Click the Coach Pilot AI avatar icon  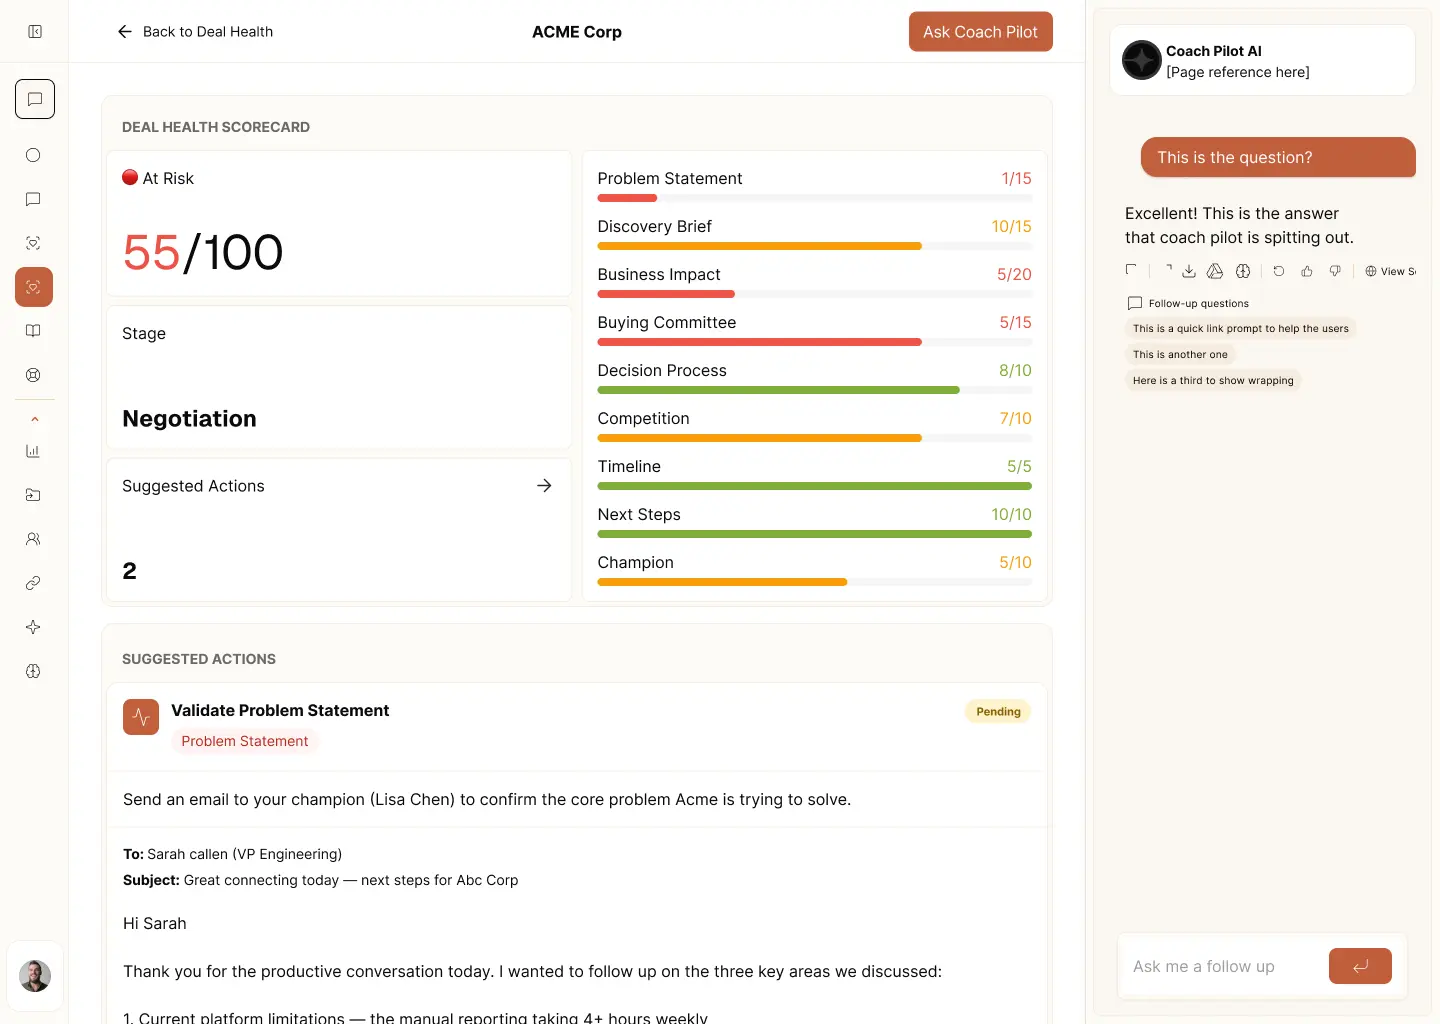(x=1142, y=61)
